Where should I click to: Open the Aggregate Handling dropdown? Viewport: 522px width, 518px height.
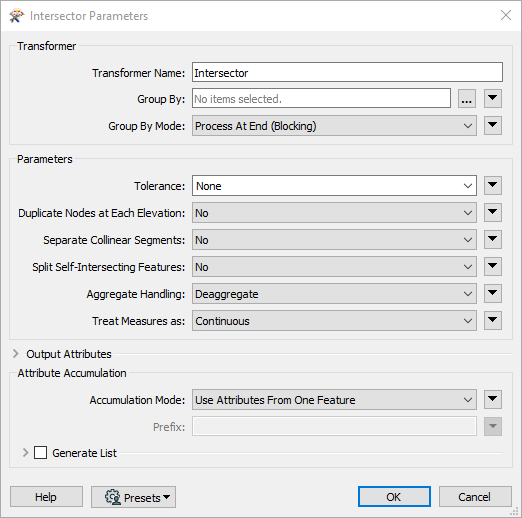[334, 294]
